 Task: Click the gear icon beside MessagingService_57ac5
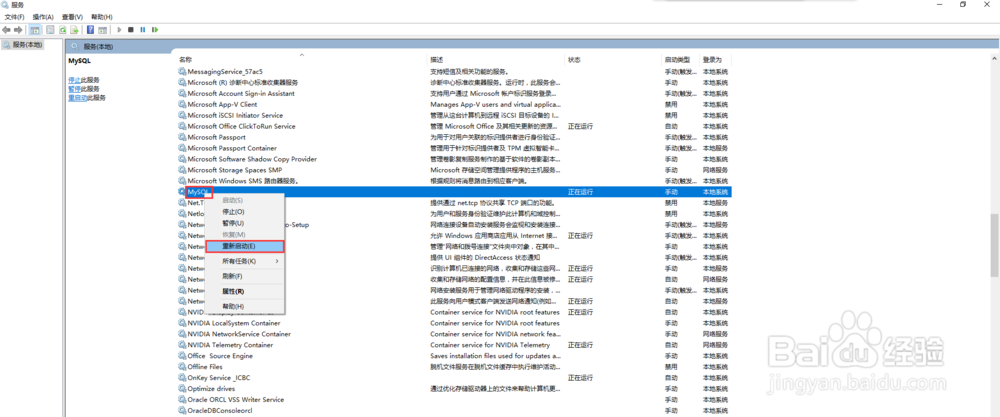(x=182, y=71)
